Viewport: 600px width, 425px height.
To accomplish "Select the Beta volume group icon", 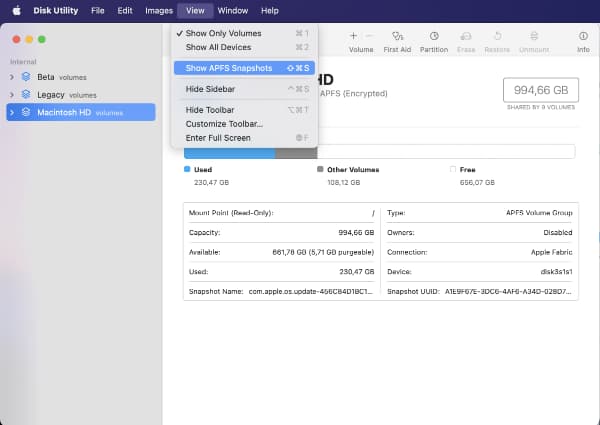I will (x=26, y=77).
